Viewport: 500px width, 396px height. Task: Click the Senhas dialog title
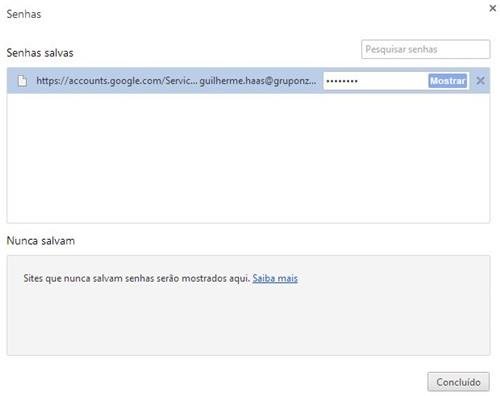click(24, 14)
